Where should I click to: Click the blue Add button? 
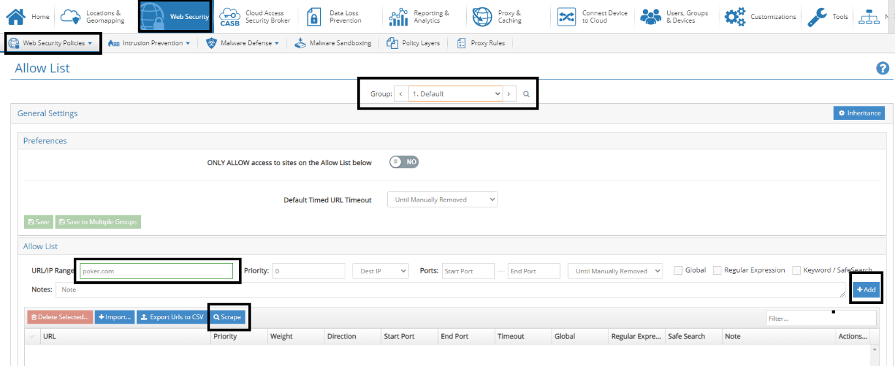(866, 290)
